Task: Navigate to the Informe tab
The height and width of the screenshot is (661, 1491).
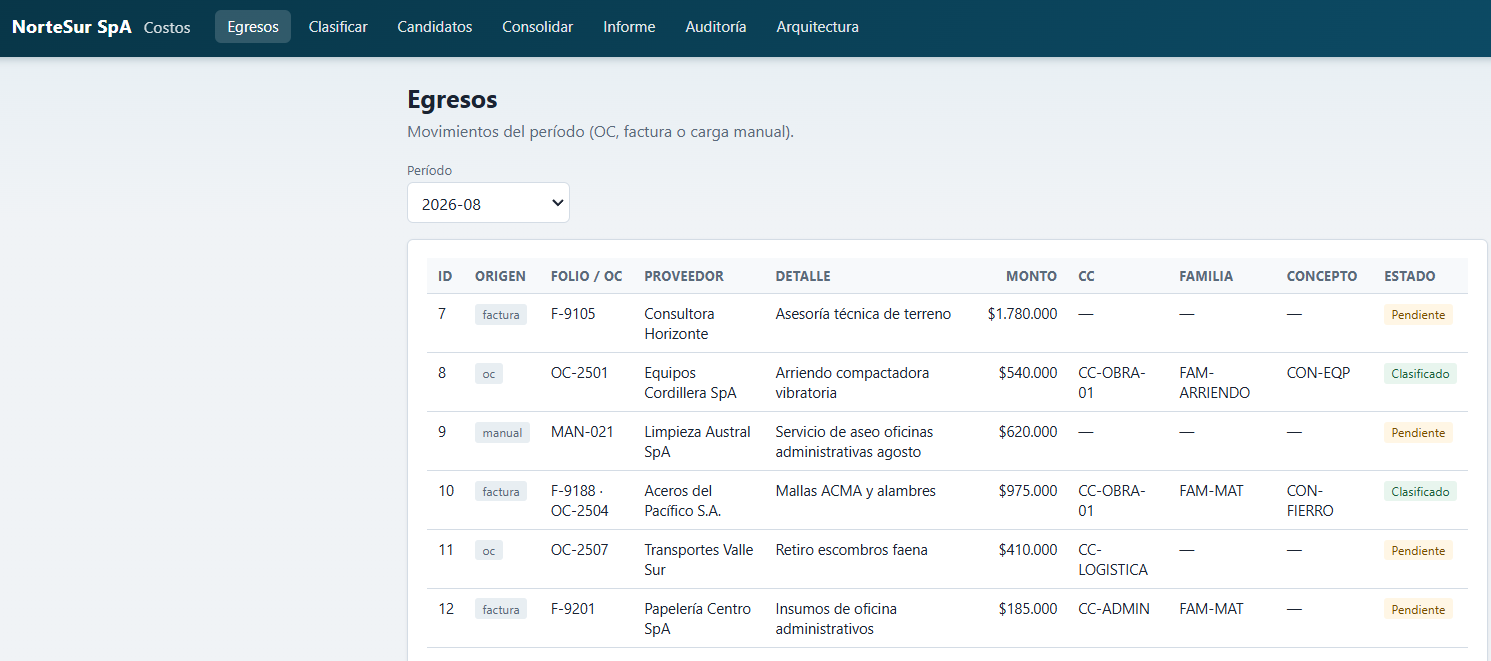Action: pyautogui.click(x=629, y=27)
